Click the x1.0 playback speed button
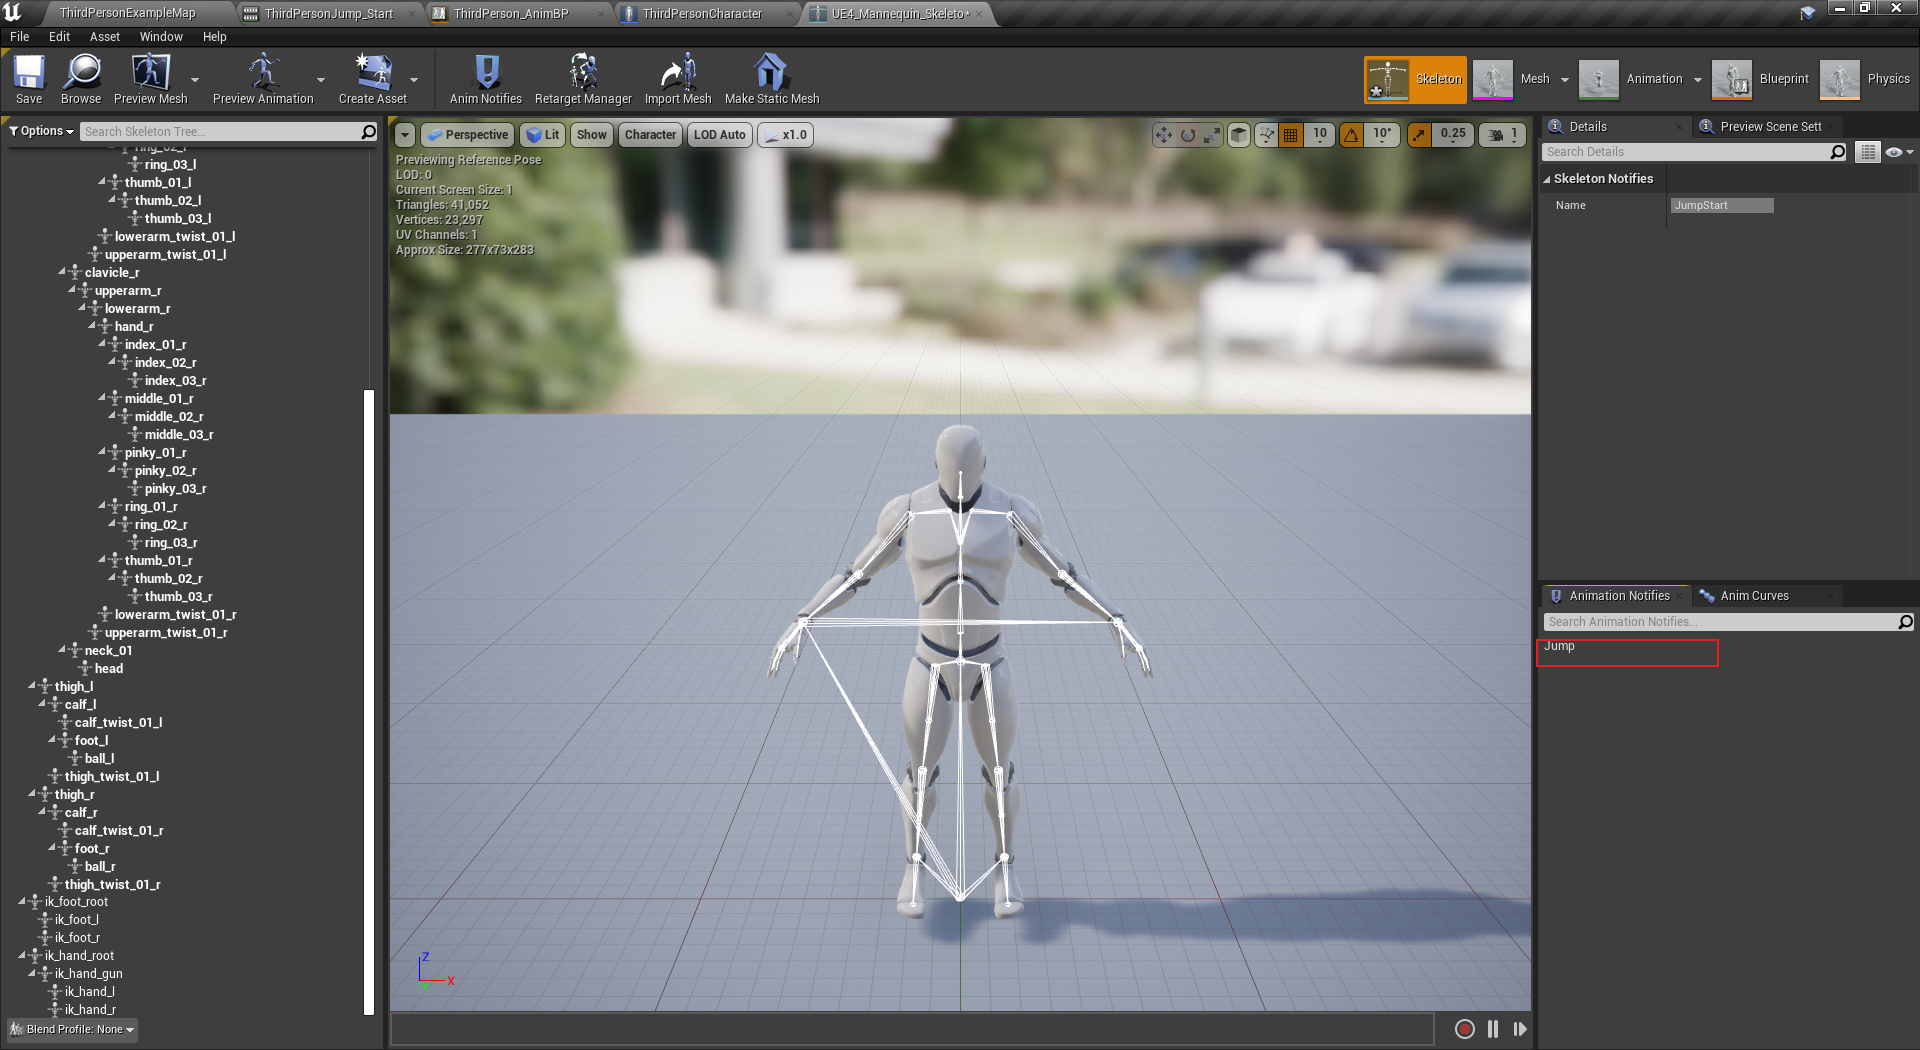 [x=785, y=135]
